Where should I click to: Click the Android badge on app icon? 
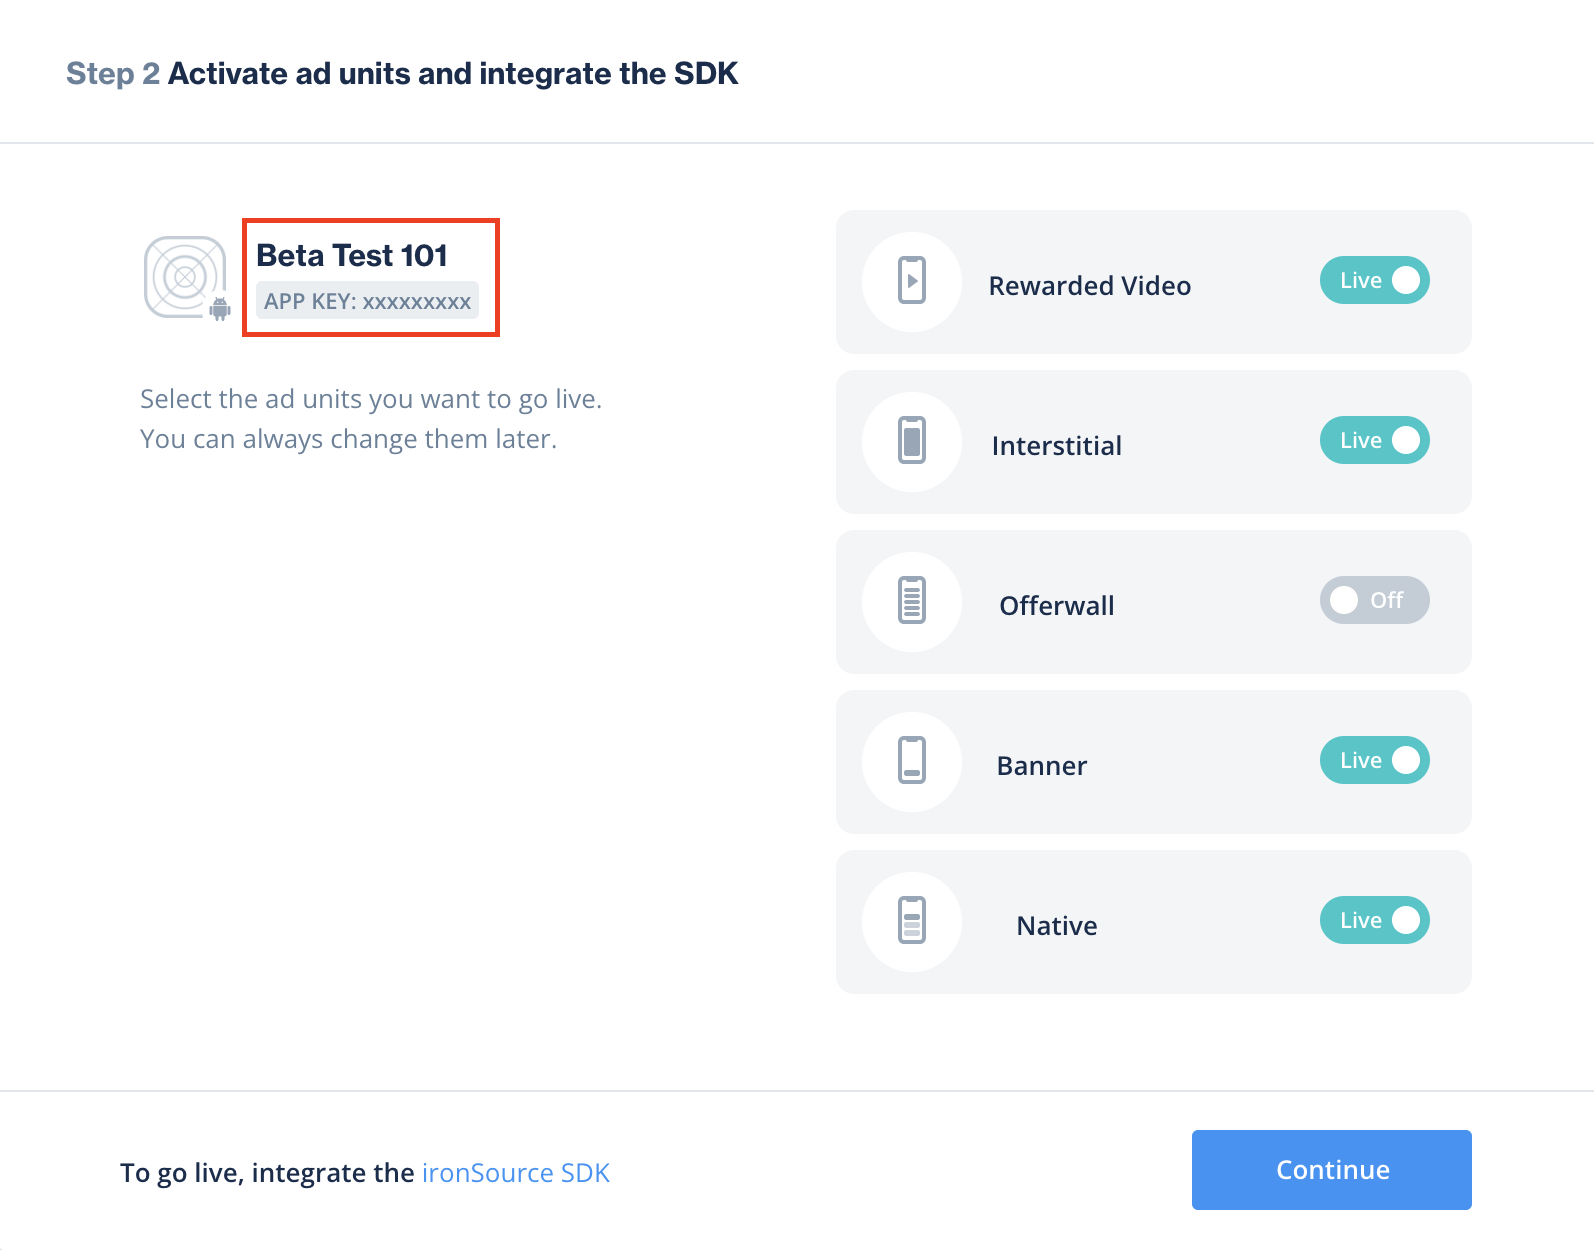pyautogui.click(x=220, y=309)
